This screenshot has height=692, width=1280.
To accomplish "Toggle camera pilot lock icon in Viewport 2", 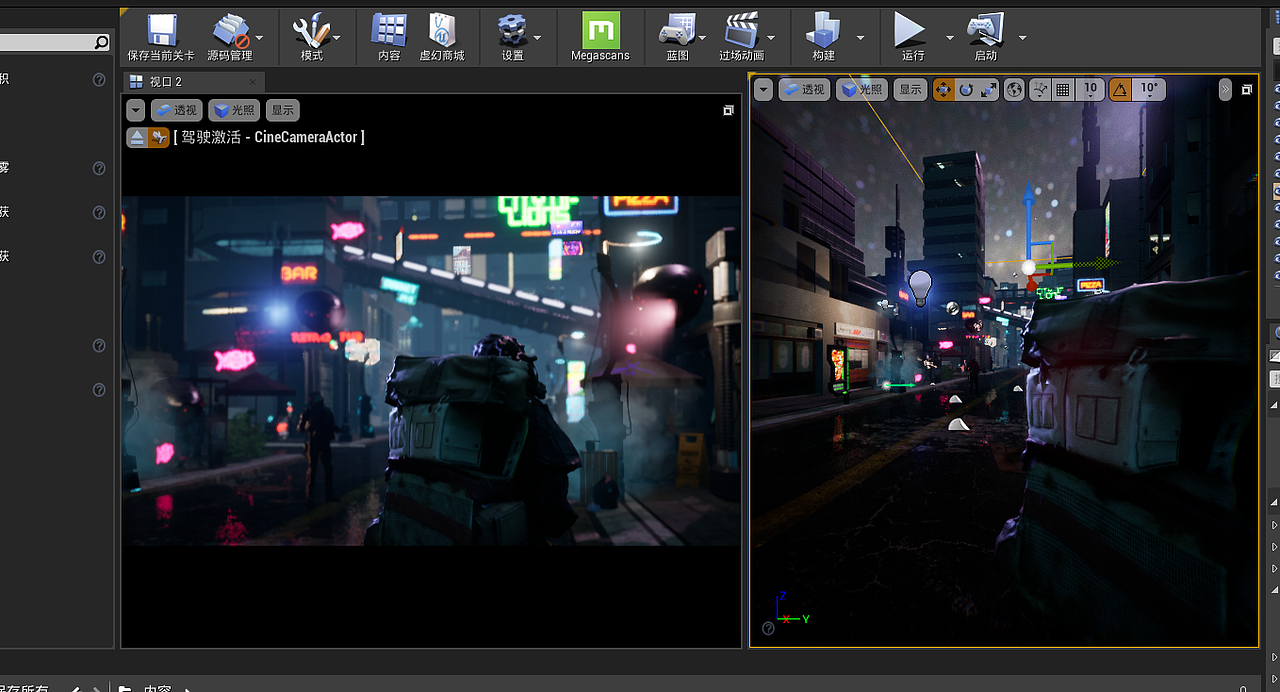I will pos(159,138).
